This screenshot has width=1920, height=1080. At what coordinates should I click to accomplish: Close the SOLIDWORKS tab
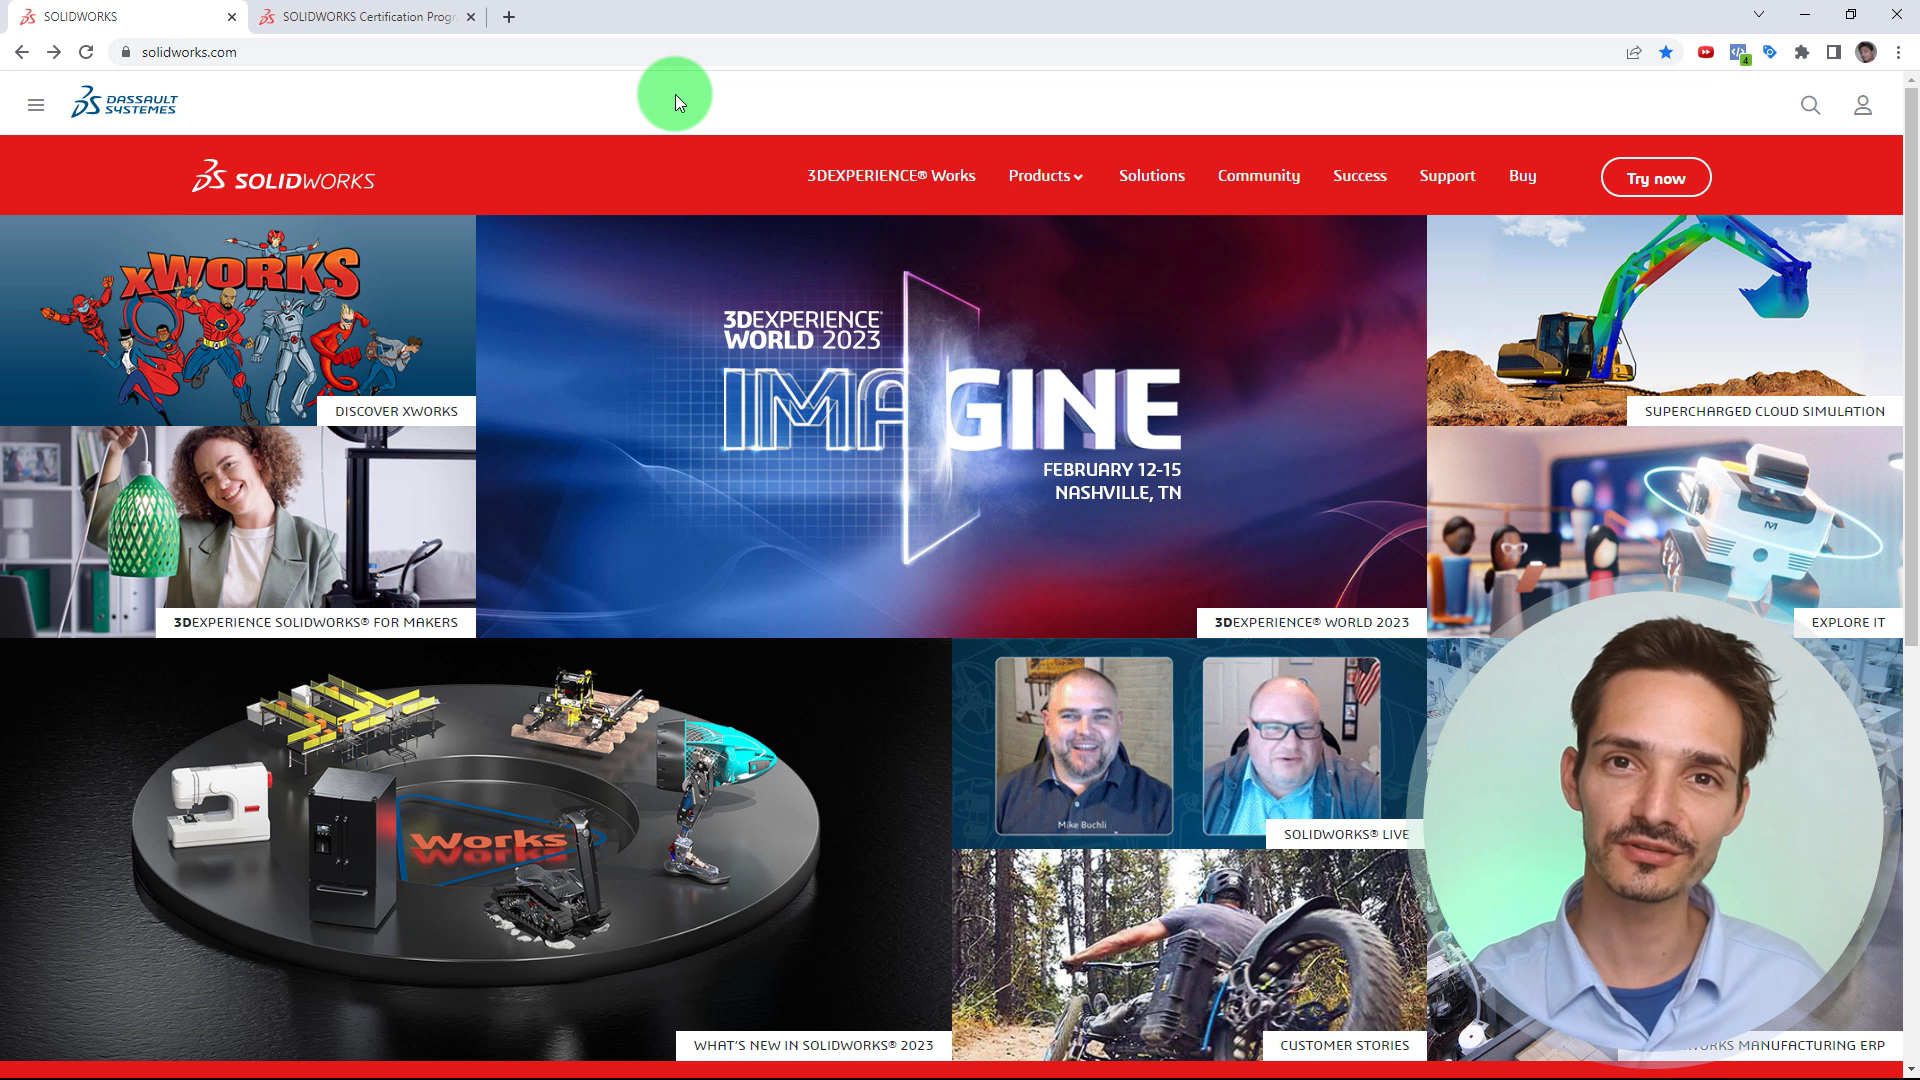[232, 17]
